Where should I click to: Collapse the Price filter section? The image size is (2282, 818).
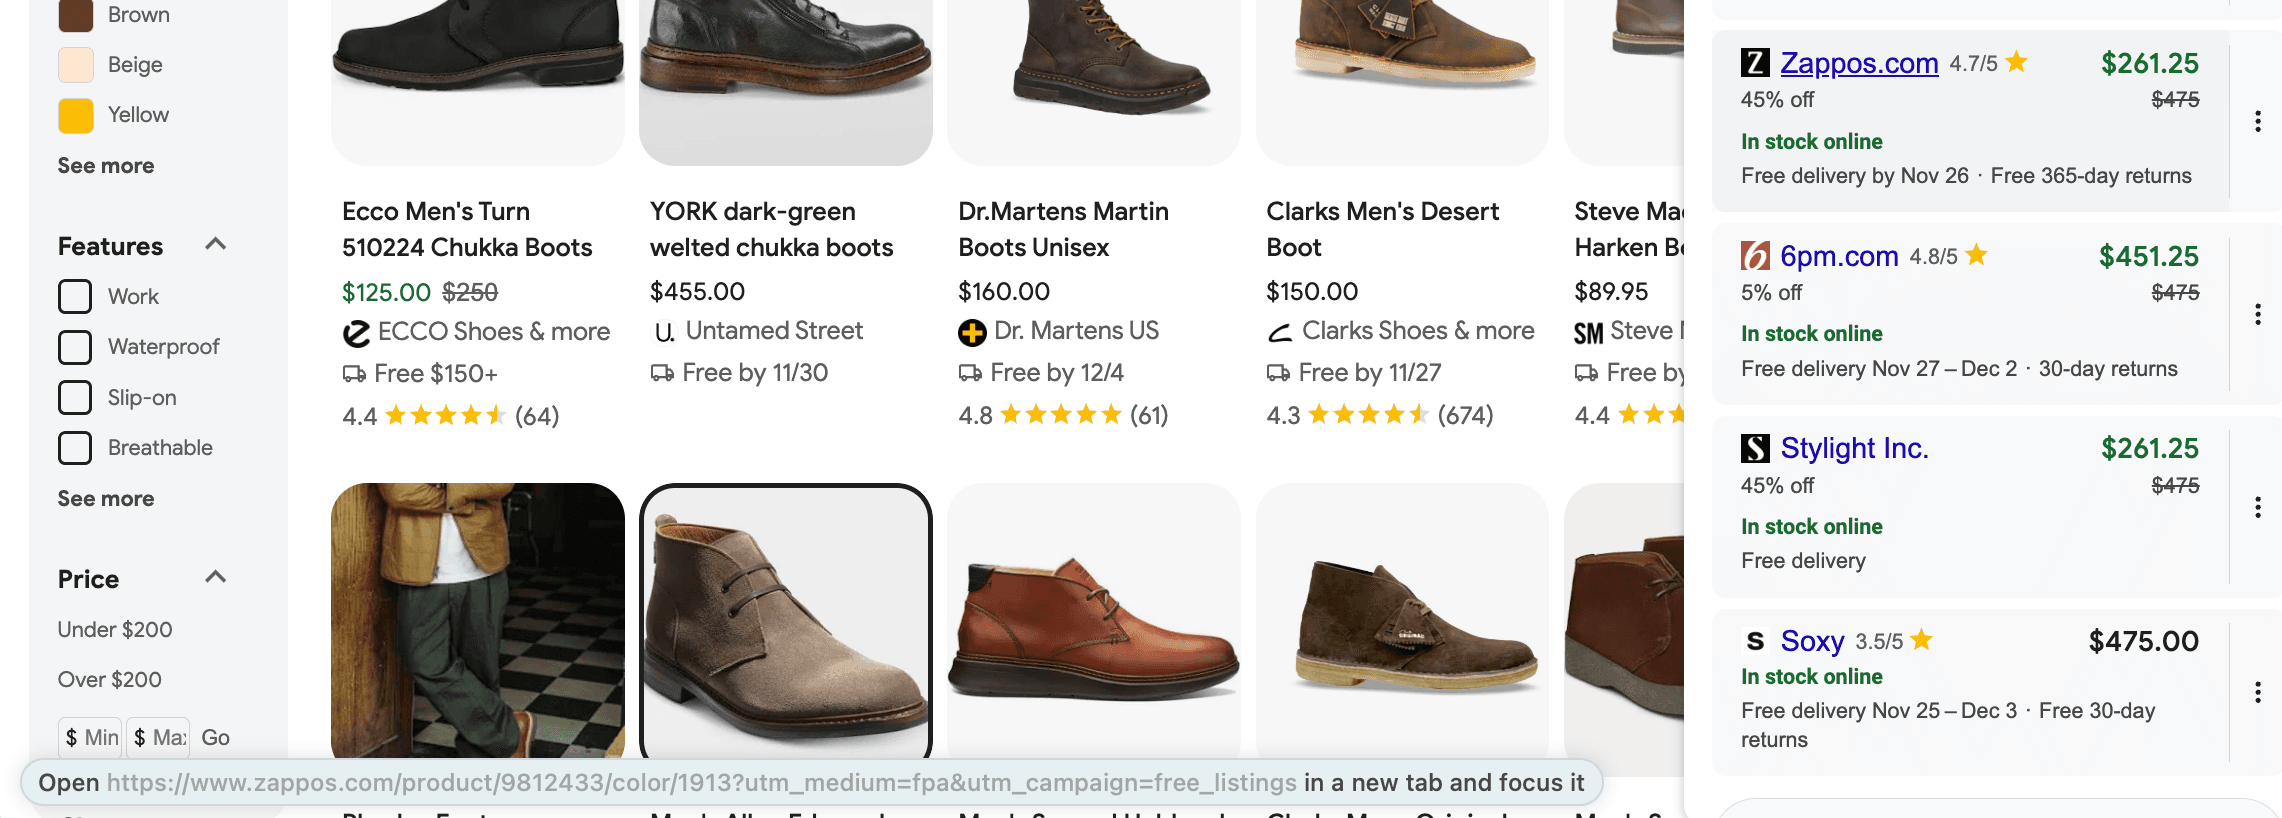[214, 577]
